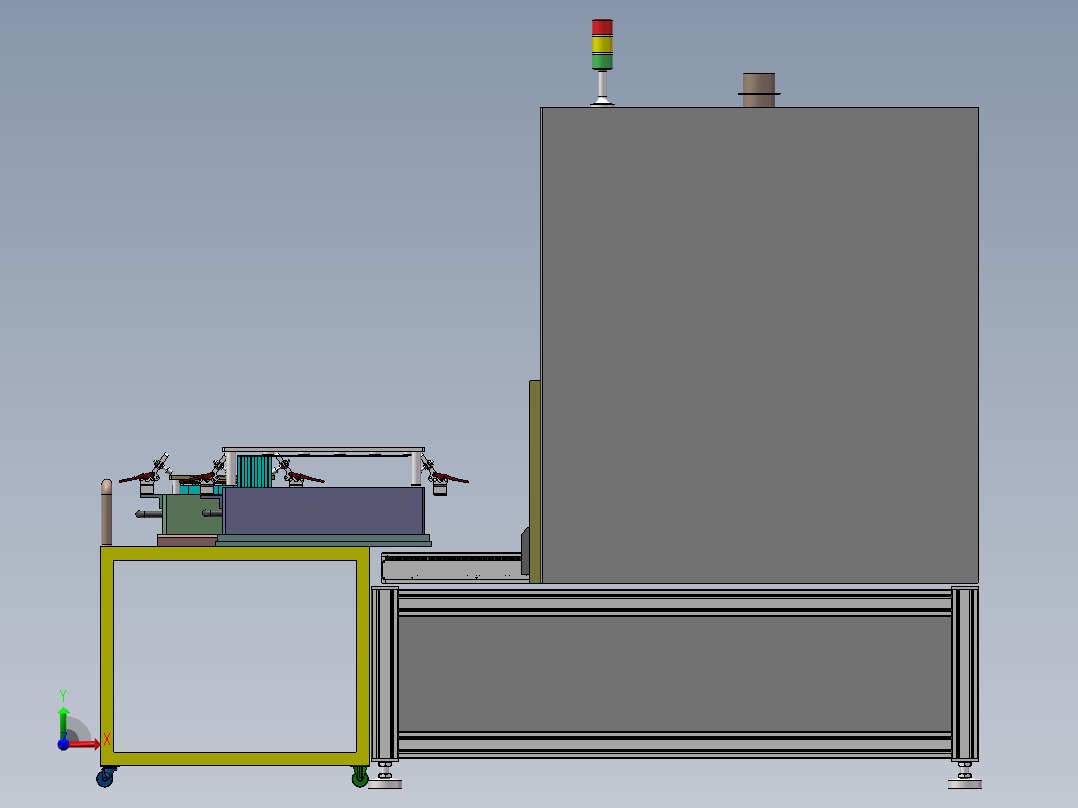Screen dimensions: 1078x808
Task: Click the red X axis of the coordinate triad
Action: [85, 743]
